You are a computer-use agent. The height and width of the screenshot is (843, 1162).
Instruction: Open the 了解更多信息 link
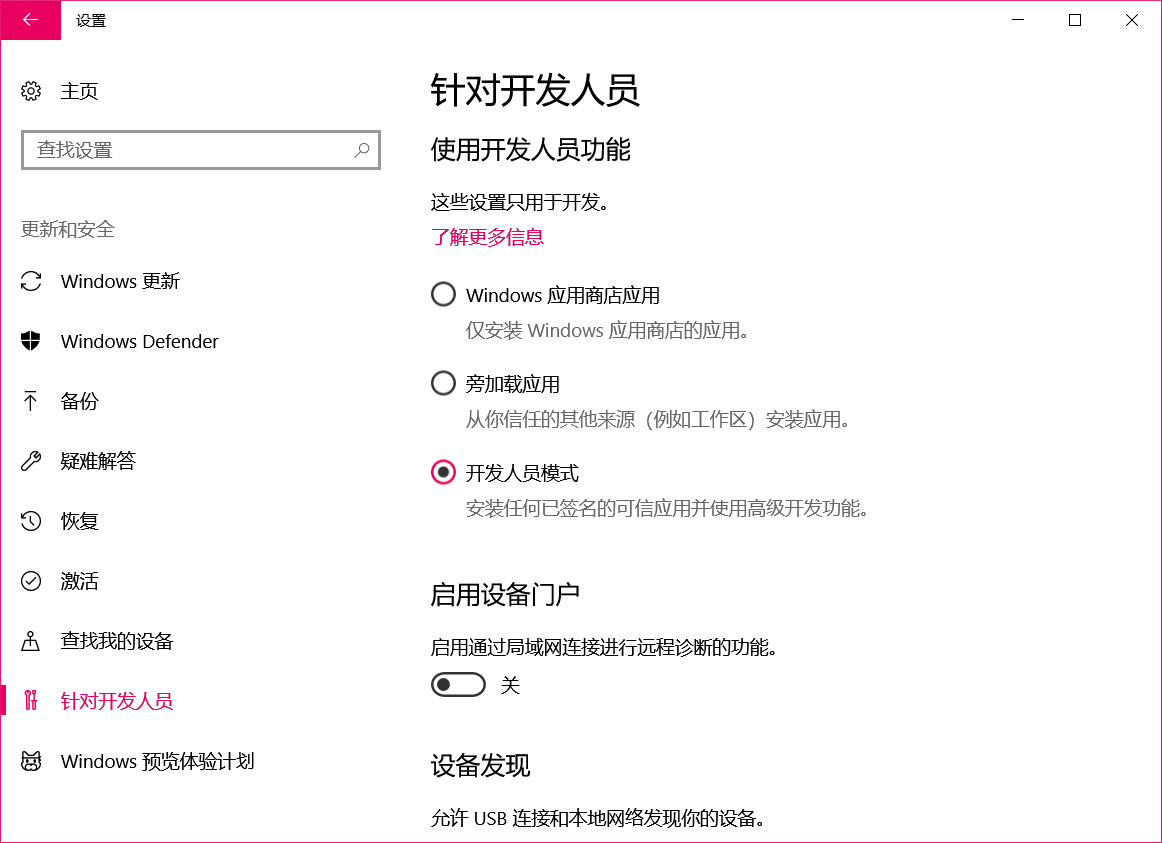[487, 237]
